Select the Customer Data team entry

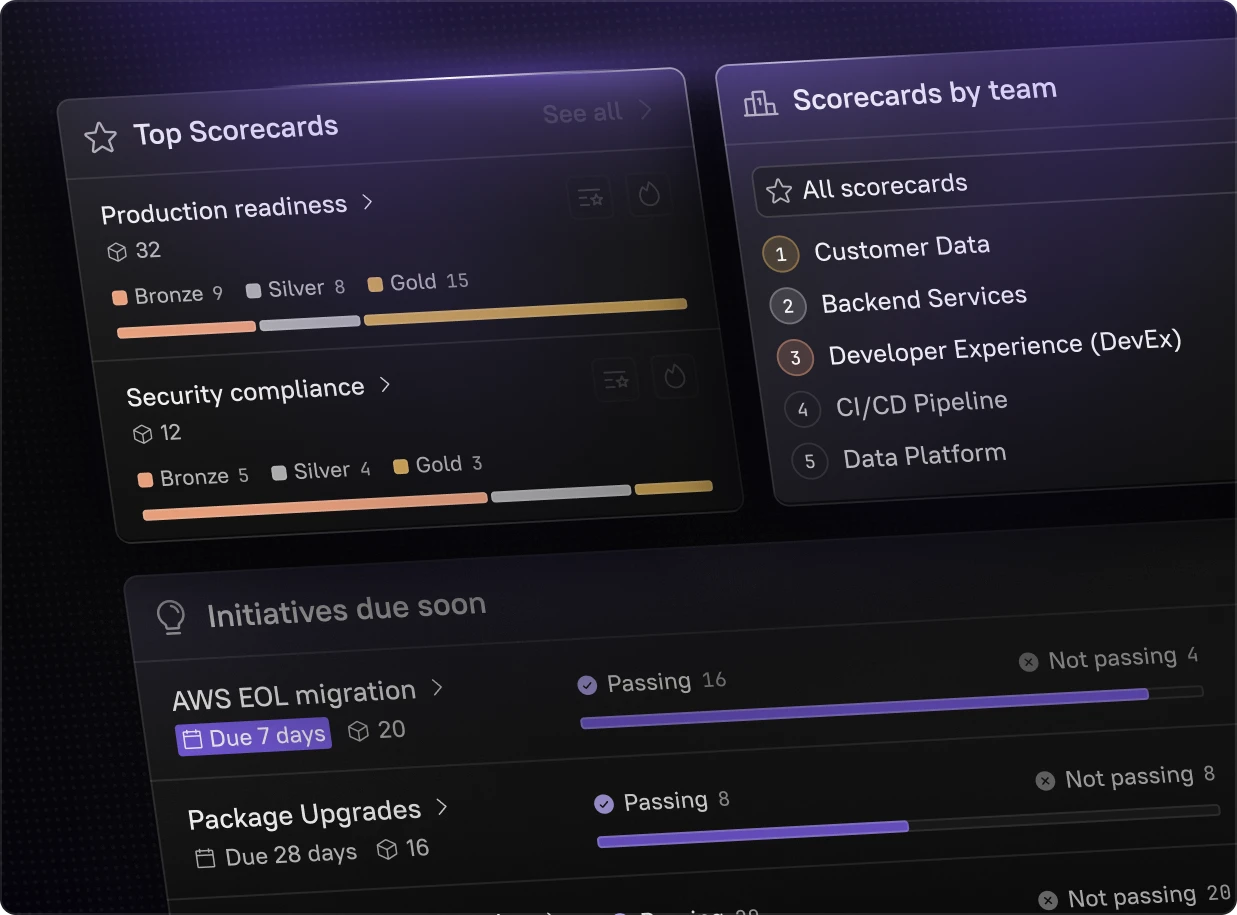[901, 248]
